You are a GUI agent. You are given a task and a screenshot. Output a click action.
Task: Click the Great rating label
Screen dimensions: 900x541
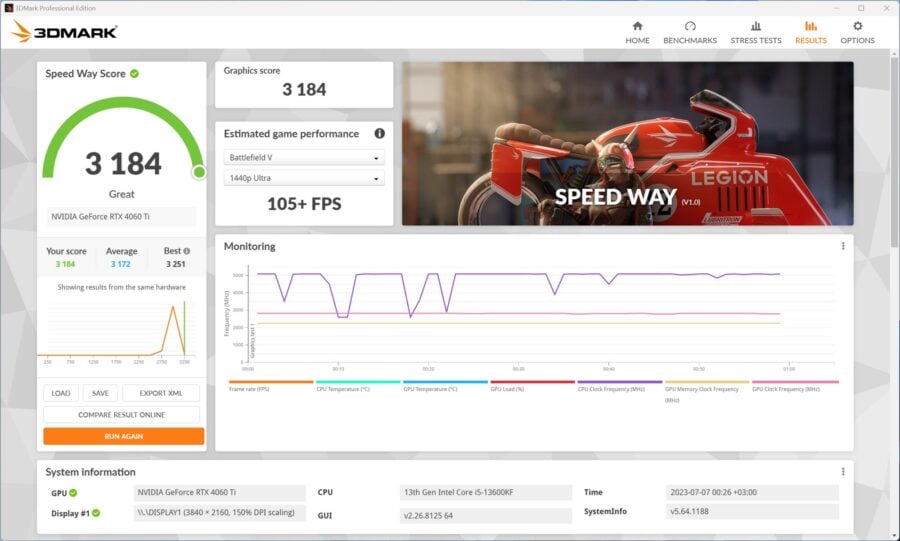point(122,194)
